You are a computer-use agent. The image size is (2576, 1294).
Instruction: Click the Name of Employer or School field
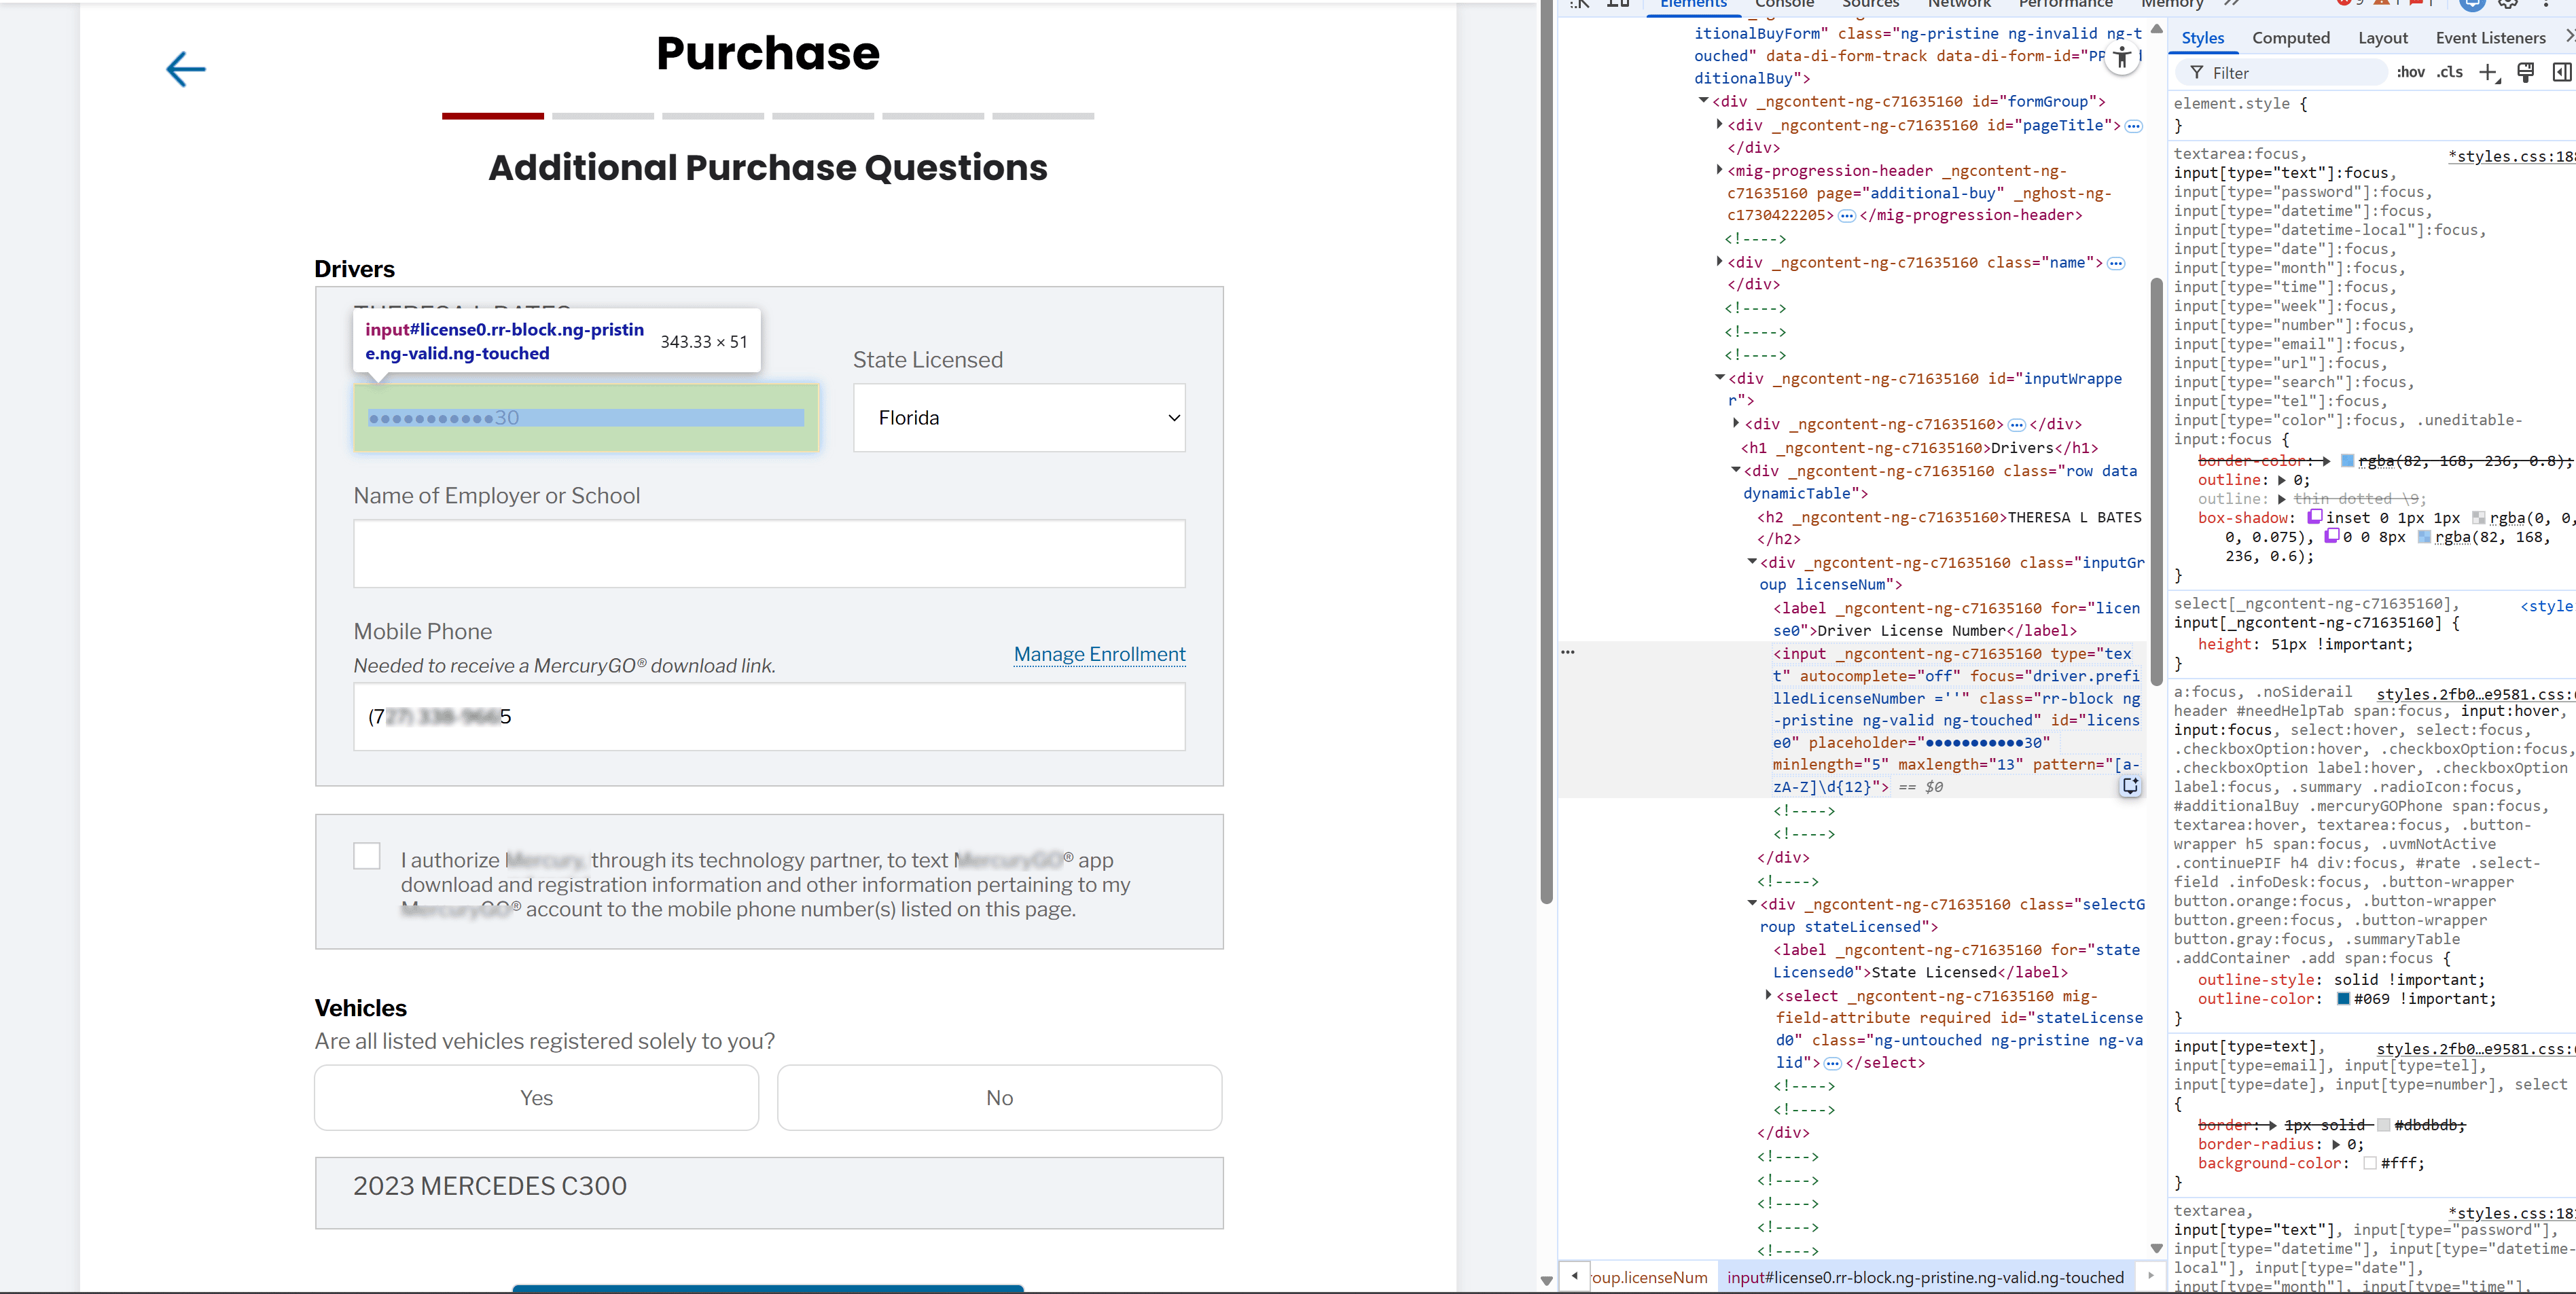click(768, 553)
